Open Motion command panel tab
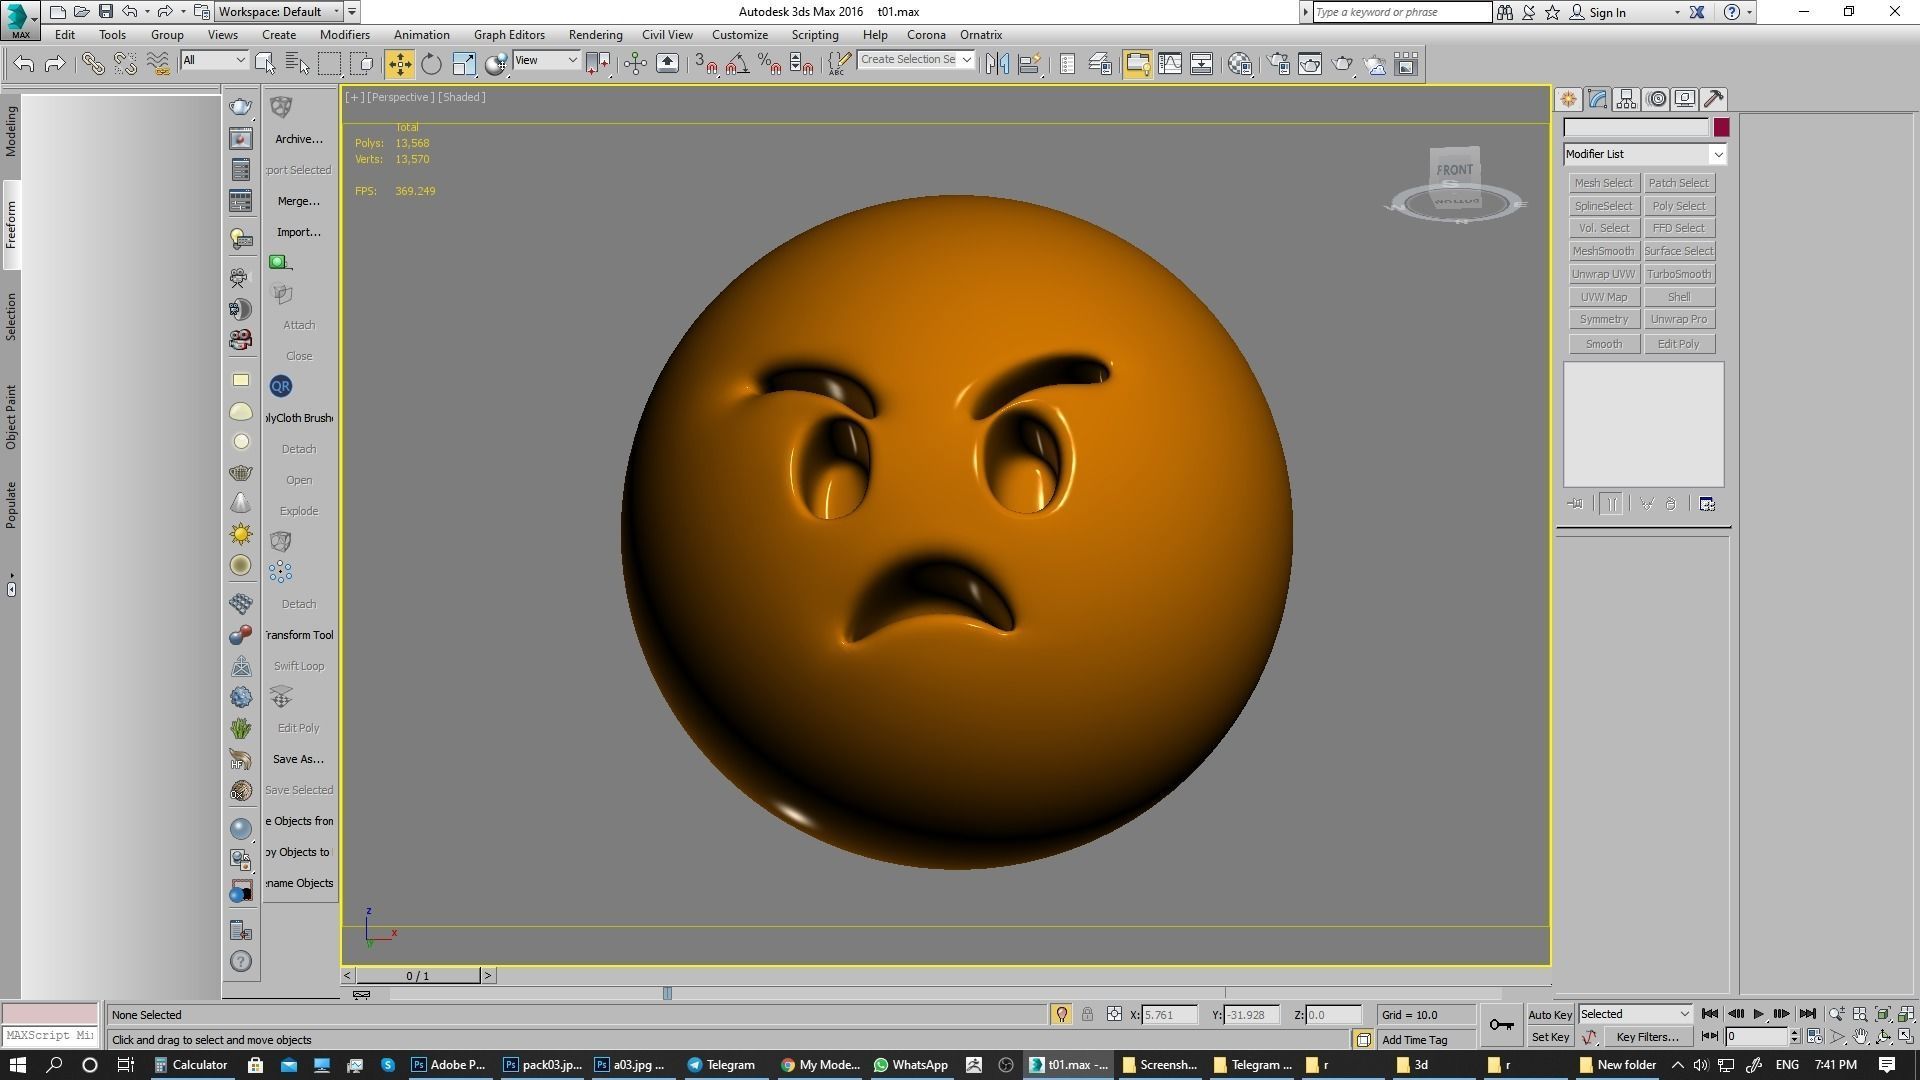Image resolution: width=1920 pixels, height=1080 pixels. (x=1656, y=99)
